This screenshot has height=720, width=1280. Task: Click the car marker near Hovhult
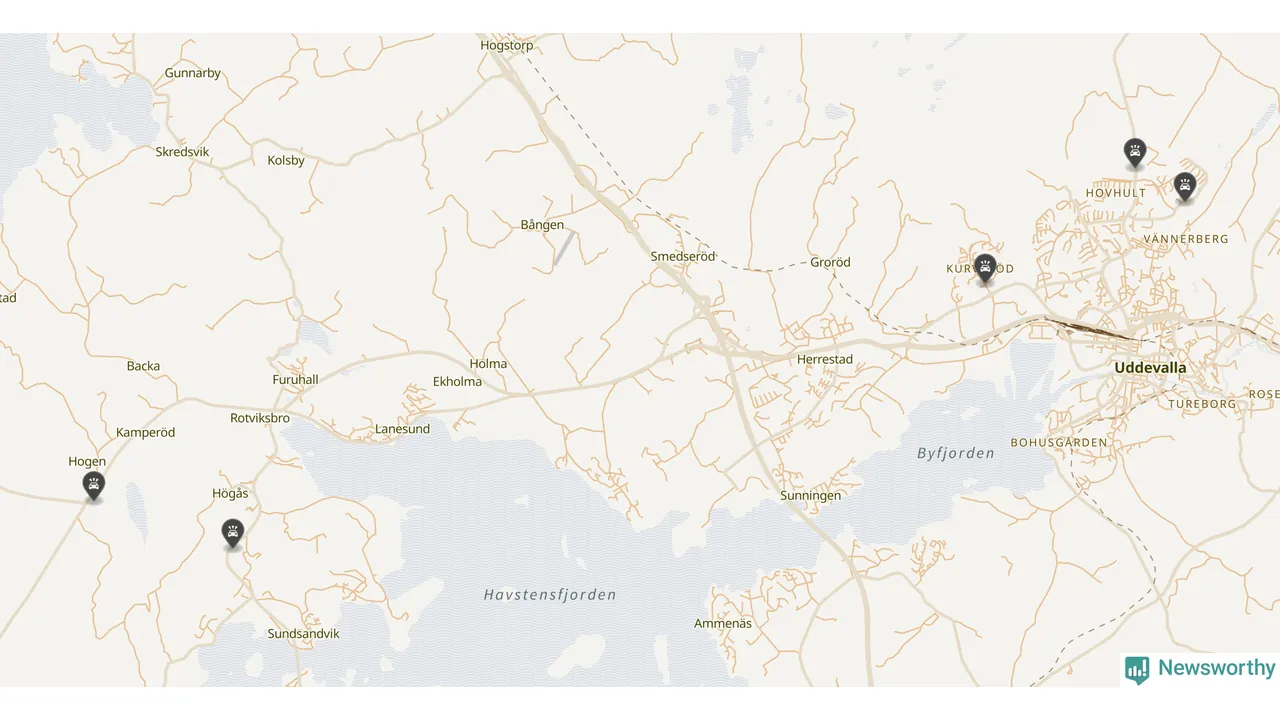[x=1134, y=153]
